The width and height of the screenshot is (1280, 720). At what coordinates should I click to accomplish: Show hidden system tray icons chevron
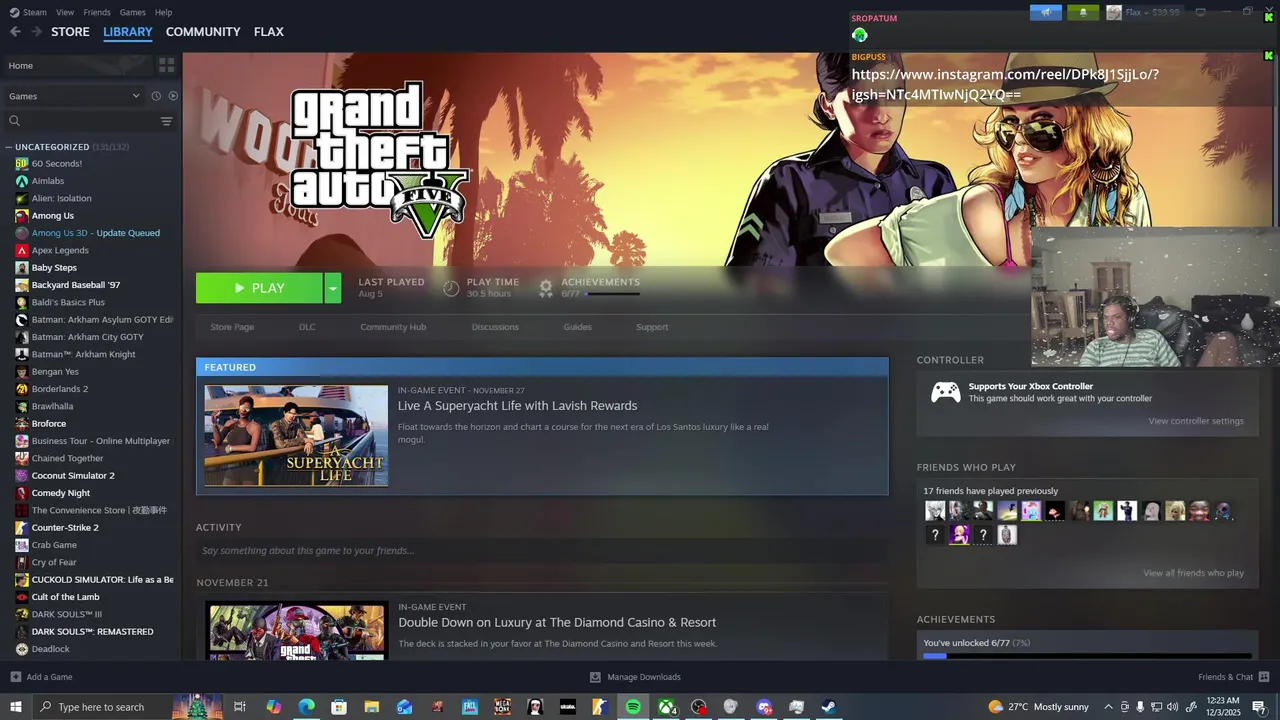(x=1108, y=707)
